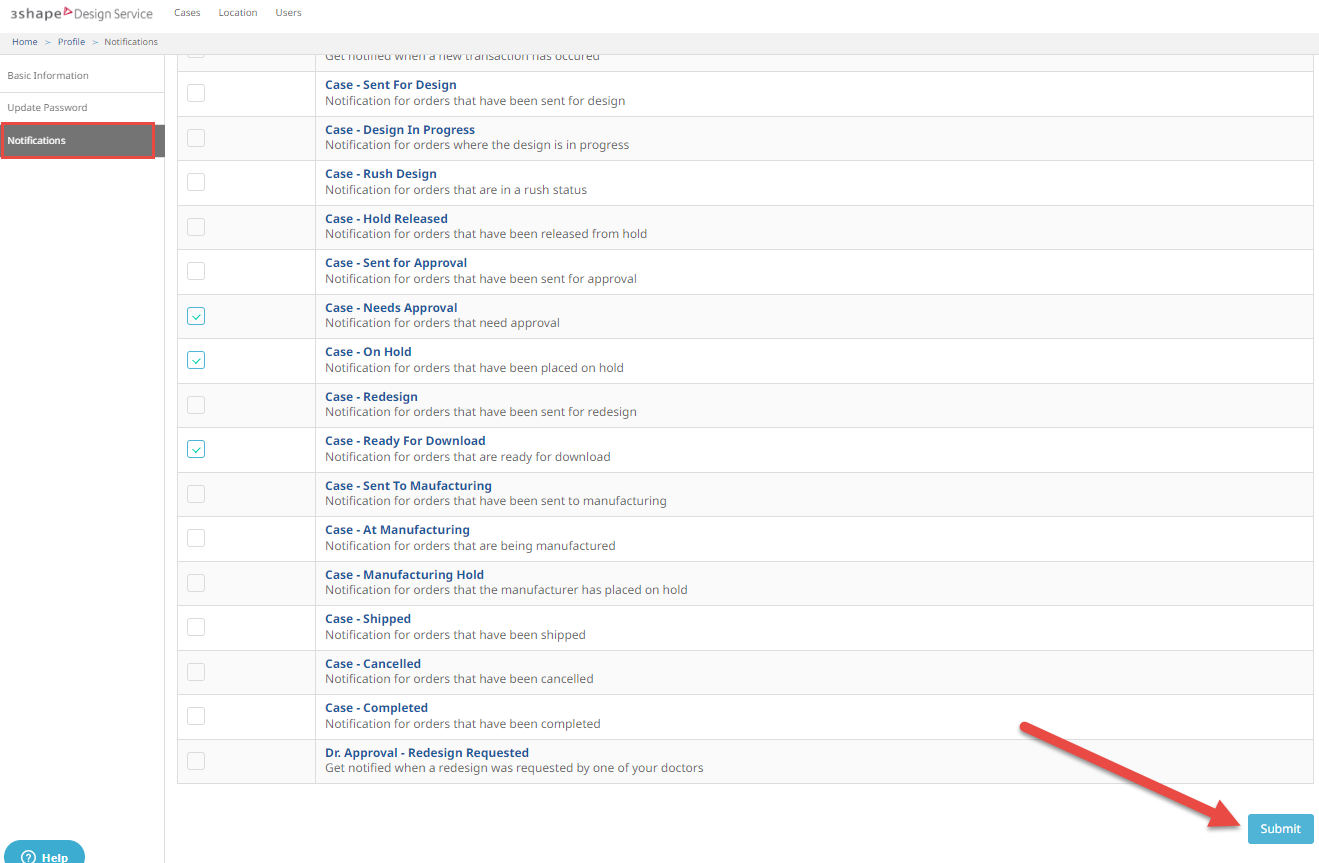Enable Case - Cancelled notification
The image size is (1319, 863).
click(x=196, y=671)
